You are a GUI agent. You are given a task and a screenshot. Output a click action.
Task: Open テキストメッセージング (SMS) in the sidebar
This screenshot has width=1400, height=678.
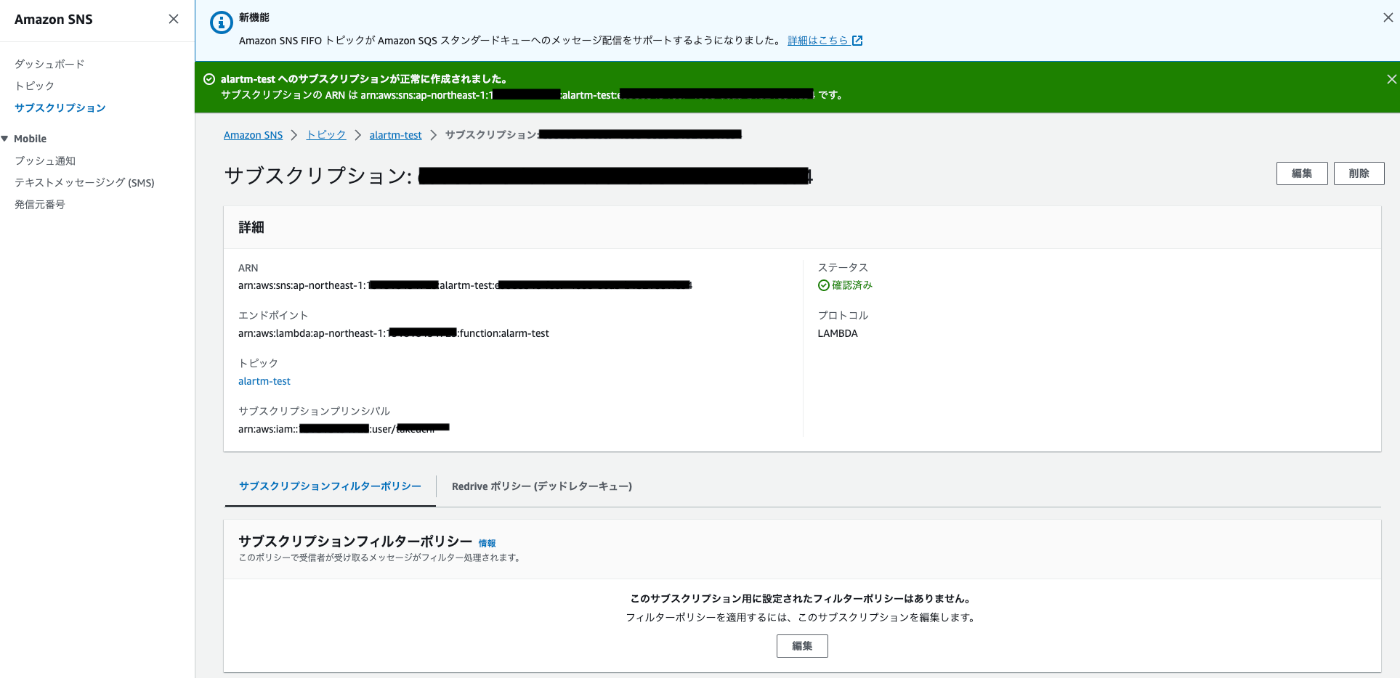point(84,183)
